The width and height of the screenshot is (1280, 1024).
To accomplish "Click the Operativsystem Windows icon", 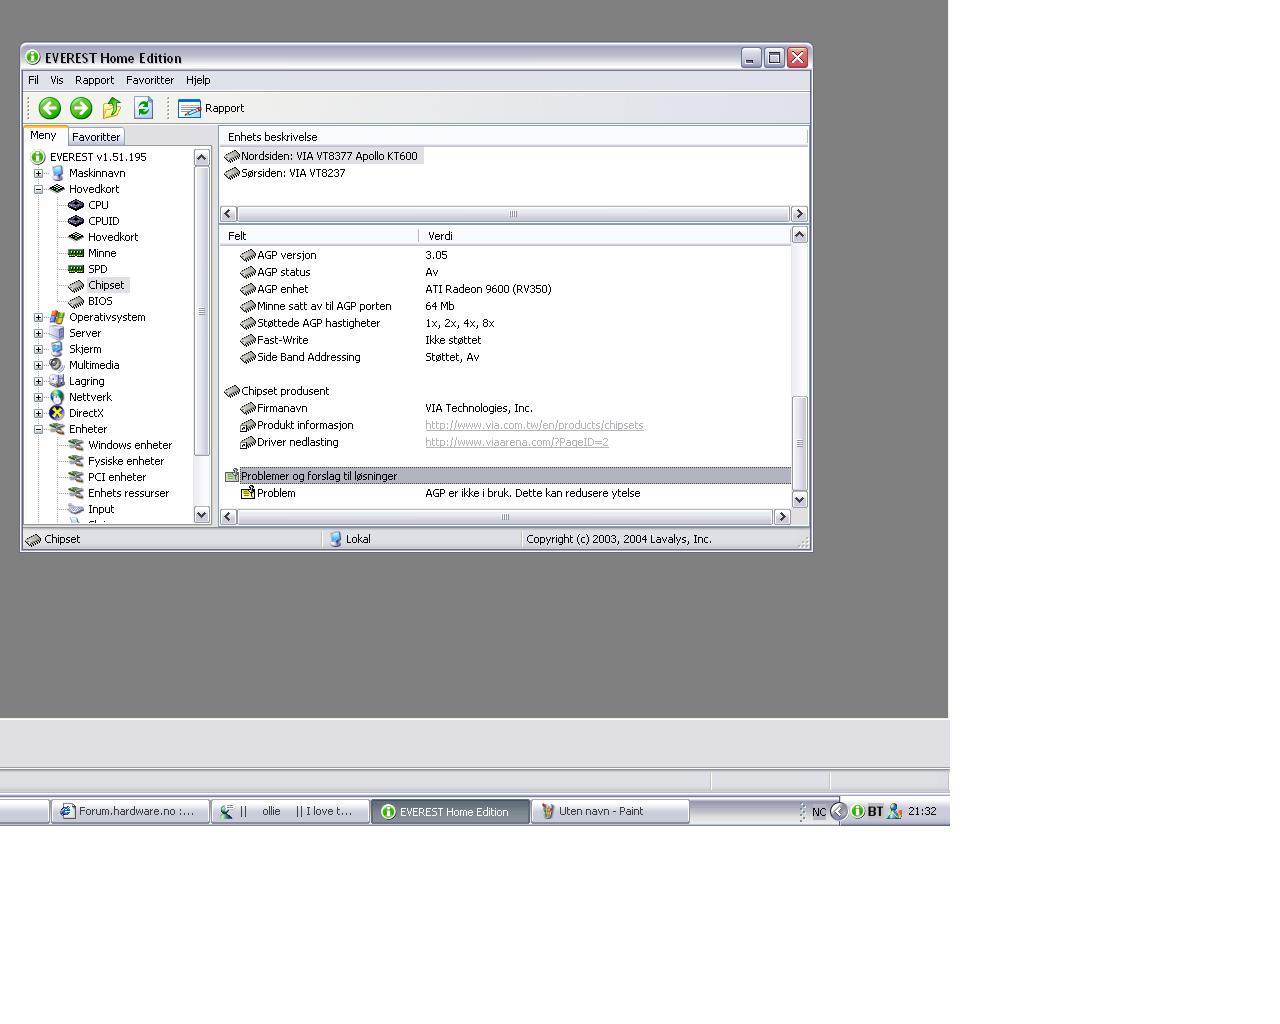I will point(57,317).
